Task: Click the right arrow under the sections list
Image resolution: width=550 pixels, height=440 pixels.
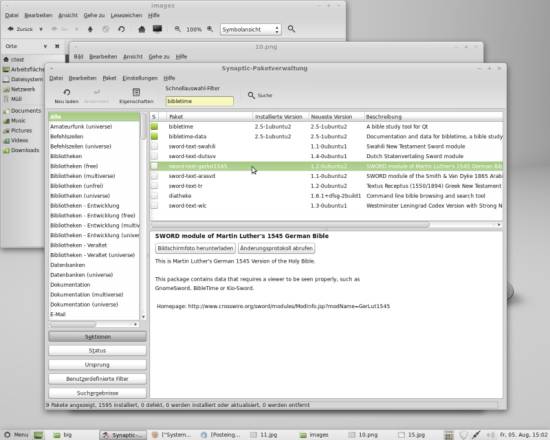Action: tap(135, 324)
